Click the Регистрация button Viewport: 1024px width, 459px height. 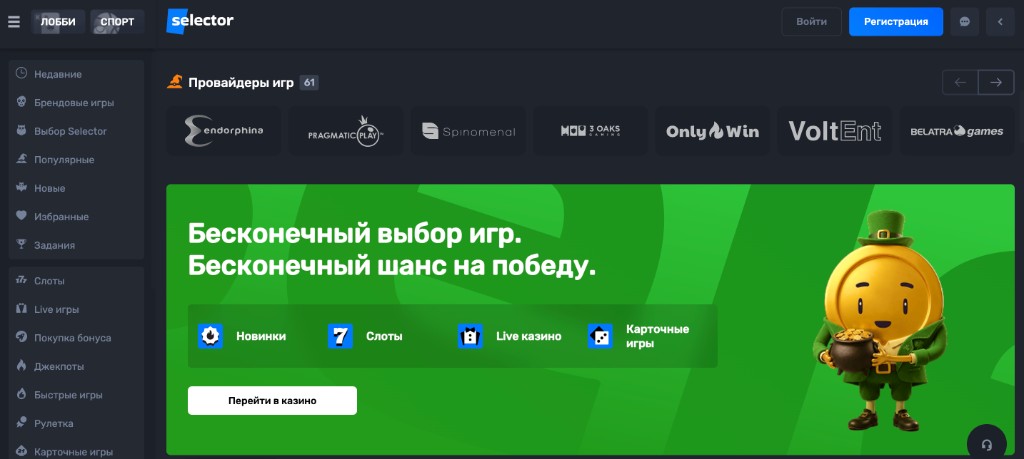click(895, 22)
